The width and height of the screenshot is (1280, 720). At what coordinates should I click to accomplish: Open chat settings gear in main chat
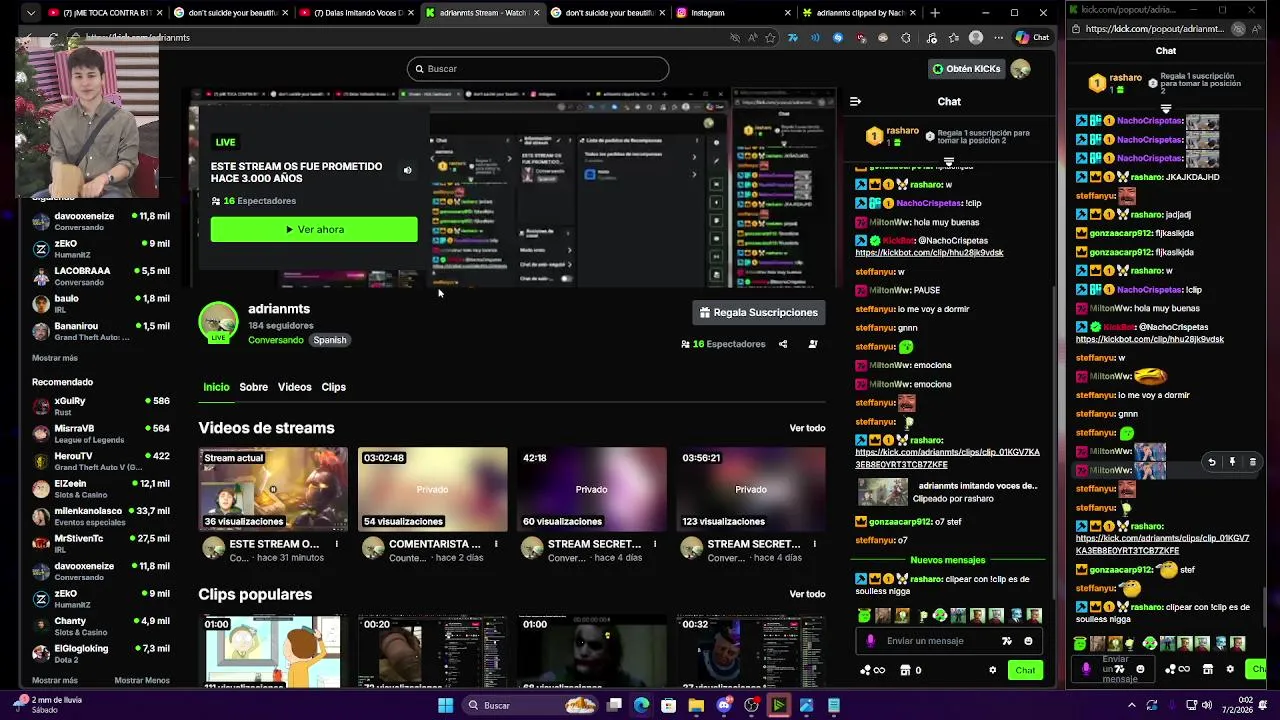(x=993, y=670)
